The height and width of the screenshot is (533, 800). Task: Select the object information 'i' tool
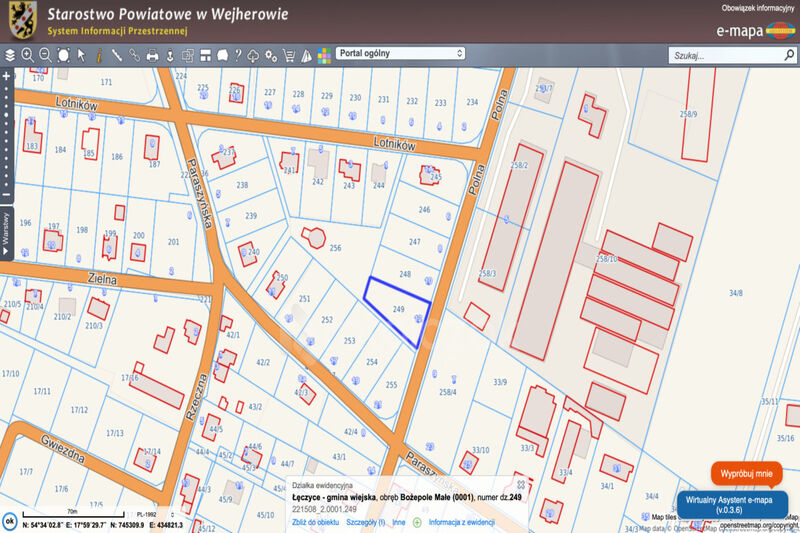coord(99,54)
